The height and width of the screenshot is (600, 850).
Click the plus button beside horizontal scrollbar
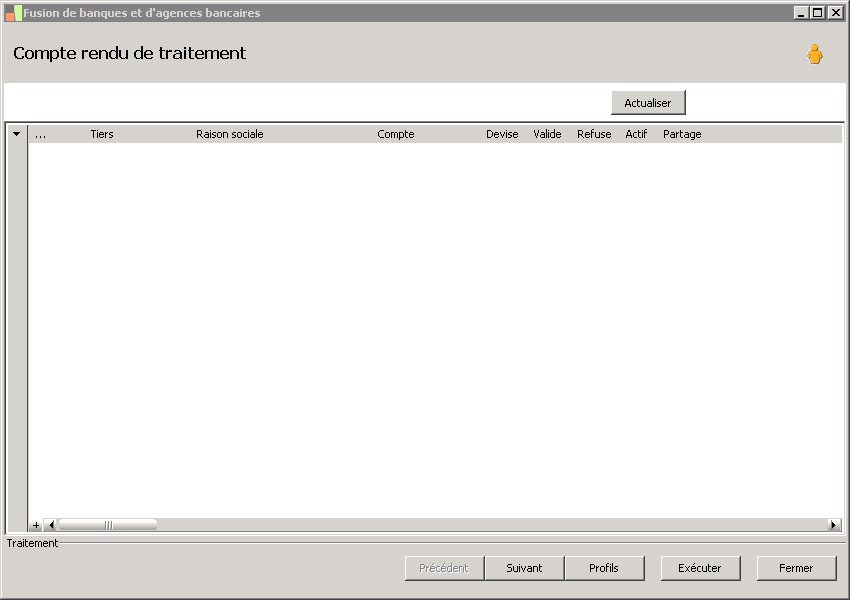36,525
